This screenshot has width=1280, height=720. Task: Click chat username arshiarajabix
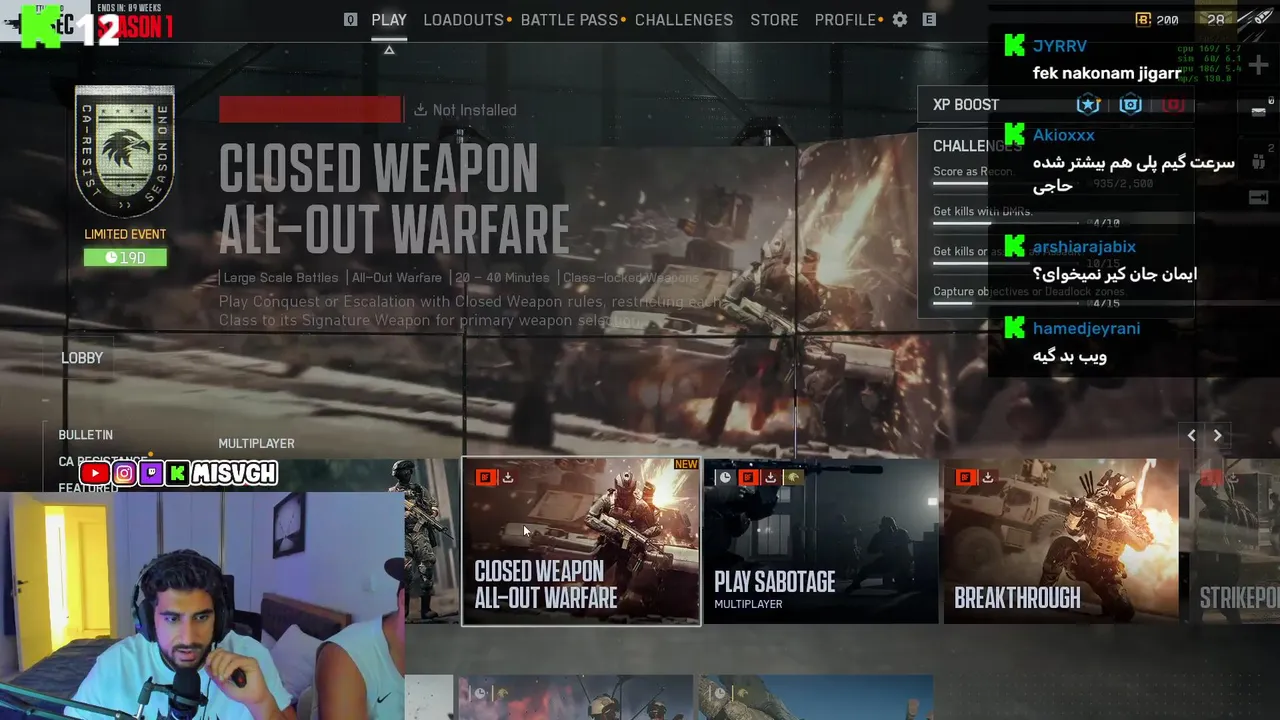(x=1084, y=246)
